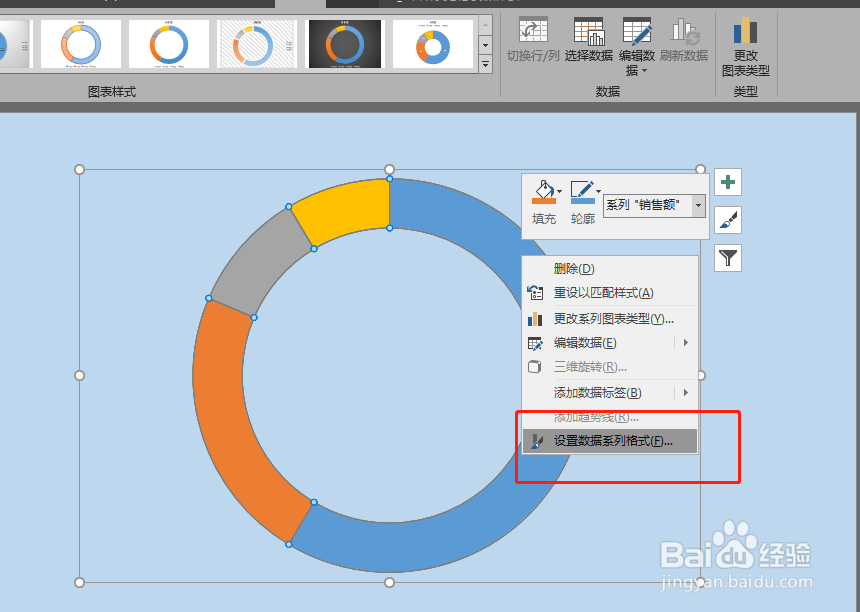The image size is (860, 612).
Task: Click the icon beside 重设以匹配样式(A)
Action: click(535, 292)
